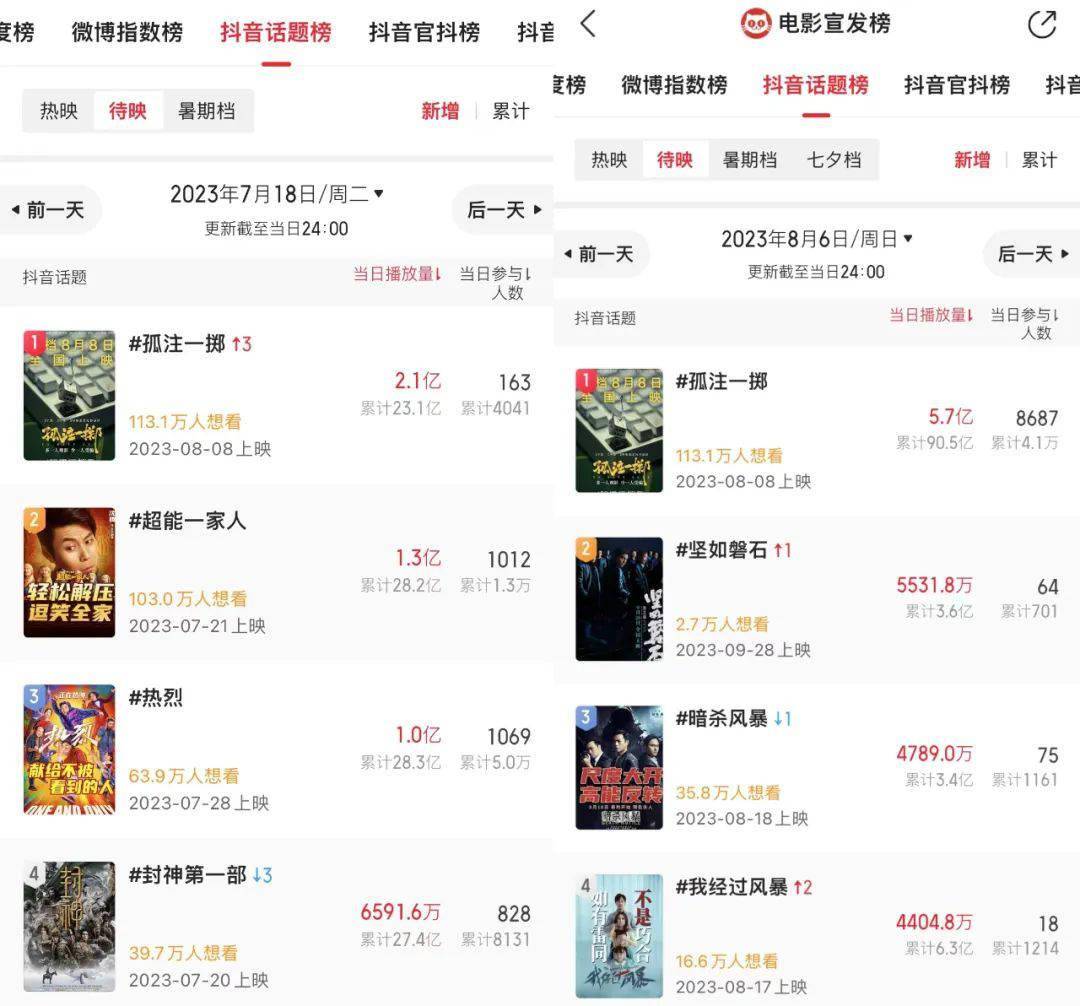Viewport: 1080px width, 1006px height.
Task: Expand date picker for 2023年7月18日
Action: 276,194
